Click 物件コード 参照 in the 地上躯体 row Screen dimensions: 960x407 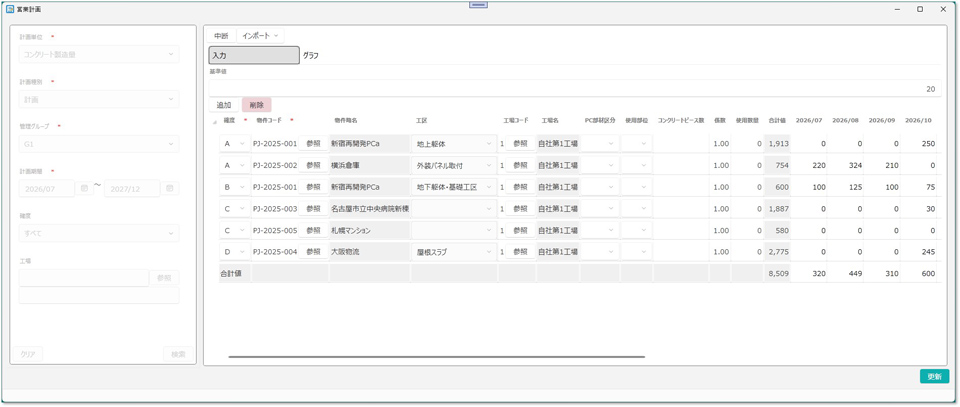(x=313, y=144)
